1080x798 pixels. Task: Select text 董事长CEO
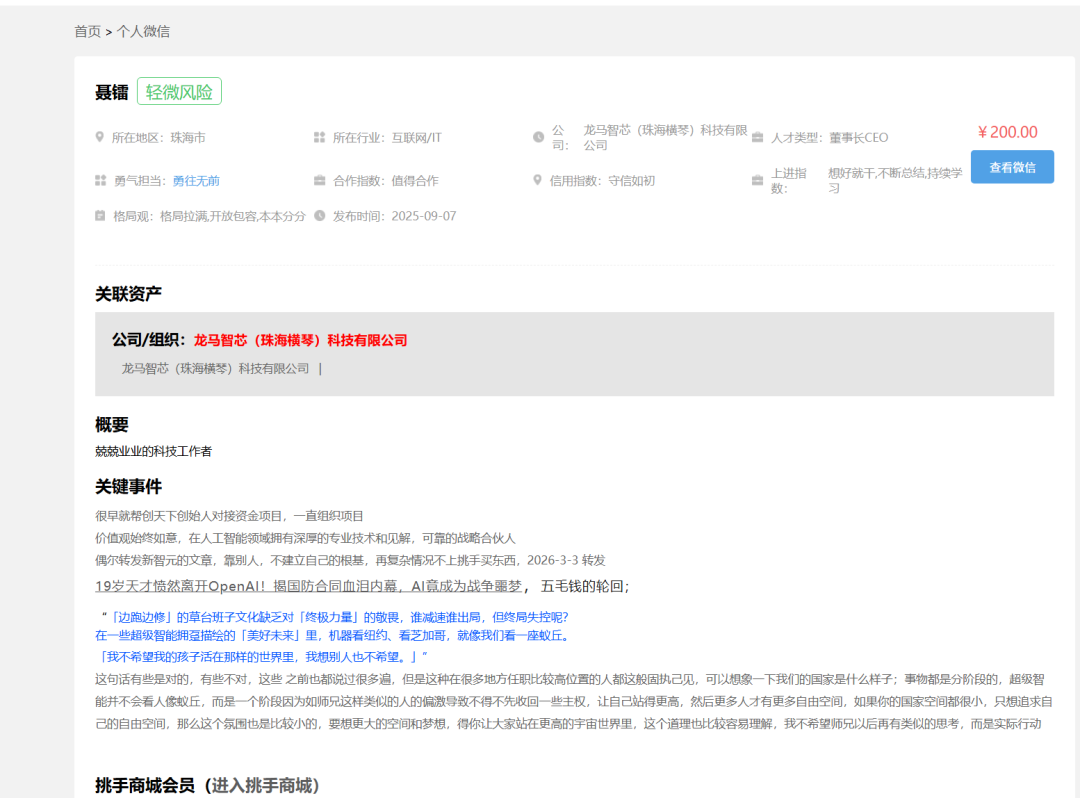coord(858,138)
